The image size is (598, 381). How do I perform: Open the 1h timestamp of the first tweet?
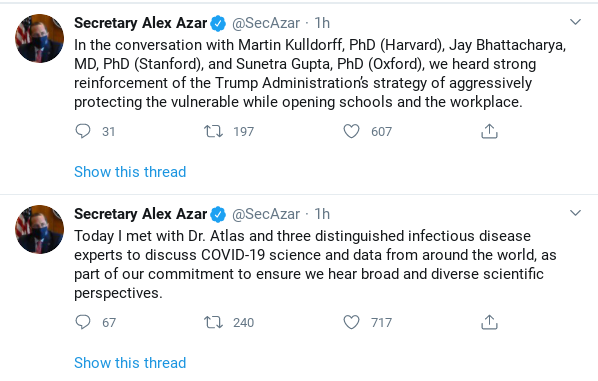[322, 23]
